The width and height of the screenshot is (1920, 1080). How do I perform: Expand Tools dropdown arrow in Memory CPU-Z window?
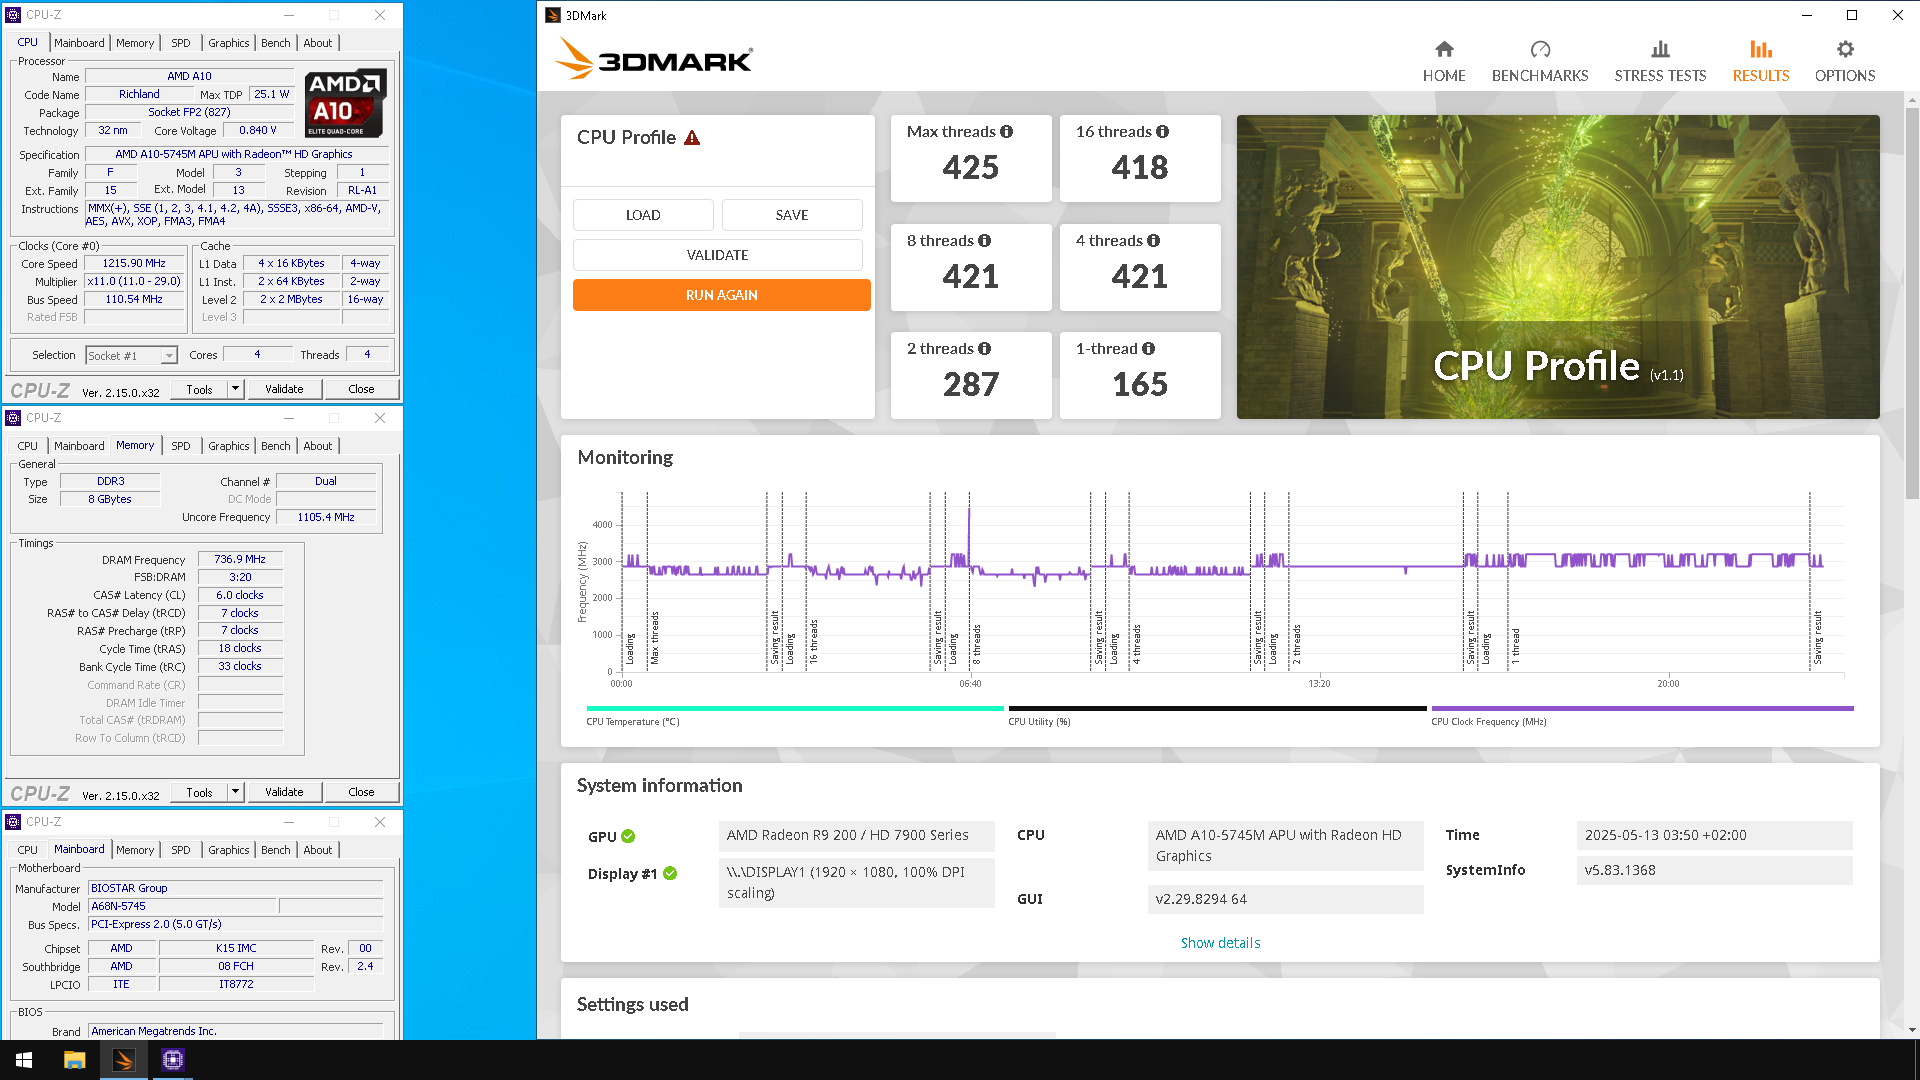(x=236, y=792)
